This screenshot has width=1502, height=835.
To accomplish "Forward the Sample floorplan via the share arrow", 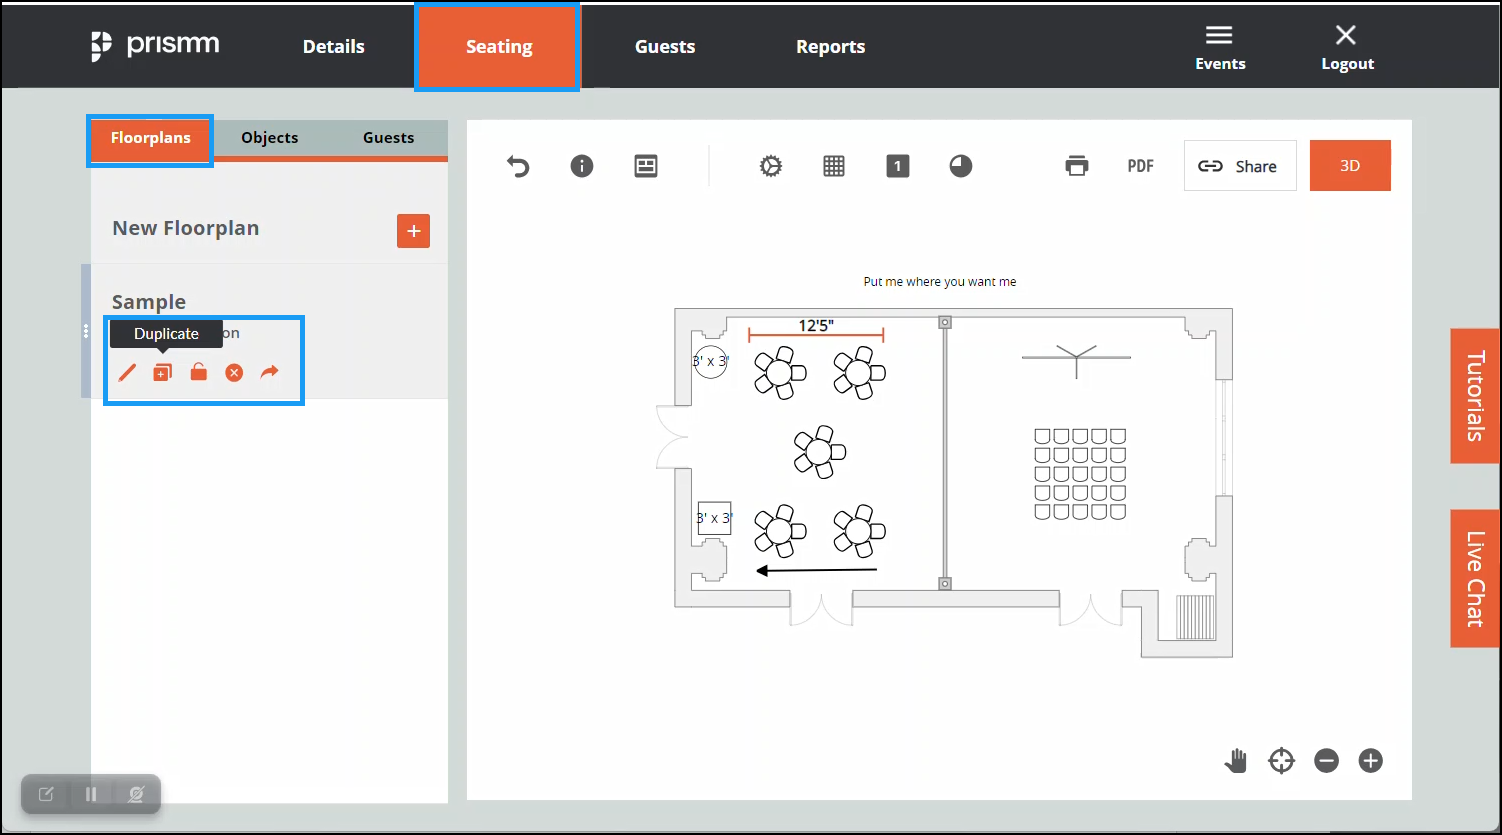I will tap(268, 372).
